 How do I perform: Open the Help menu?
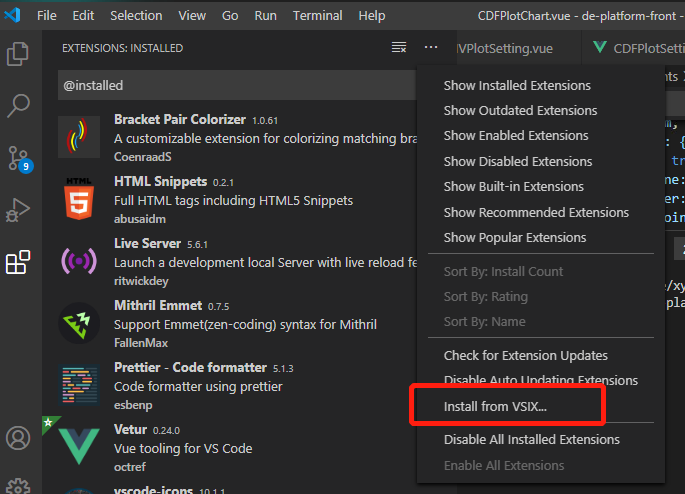372,16
